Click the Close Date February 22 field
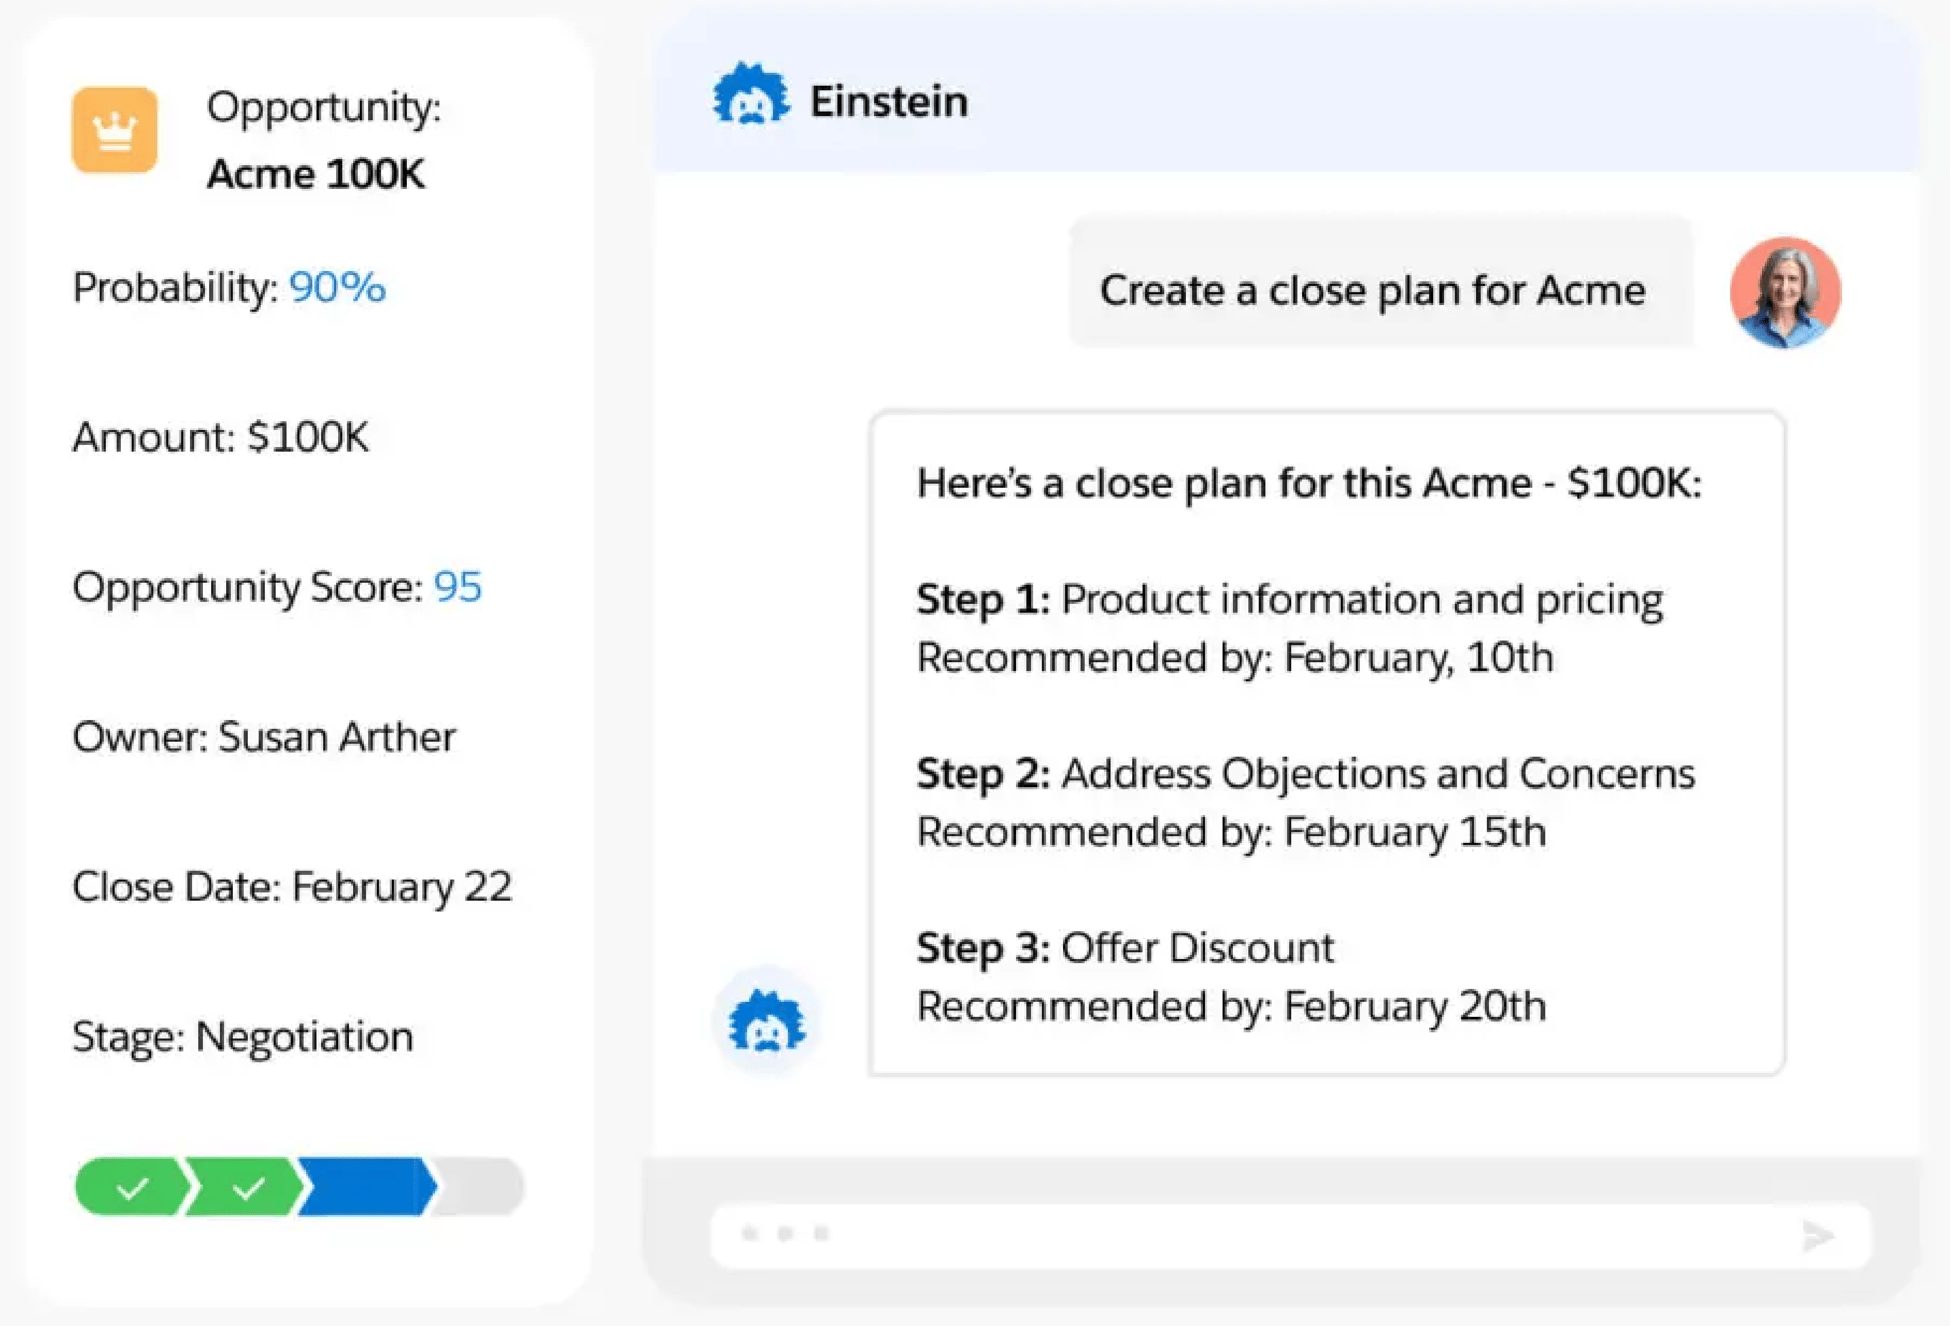The image size is (1950, 1326). pos(292,887)
